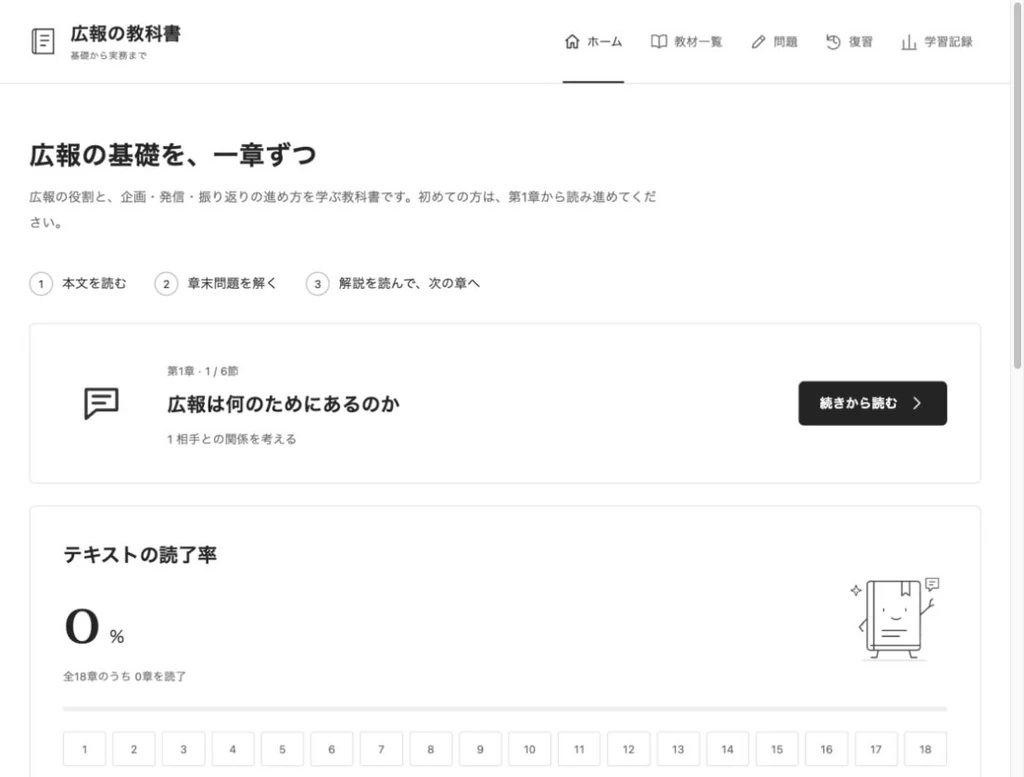The height and width of the screenshot is (777, 1024).
Task: Click the 広報の基礎を、一章ずつ heading
Action: [x=172, y=155]
